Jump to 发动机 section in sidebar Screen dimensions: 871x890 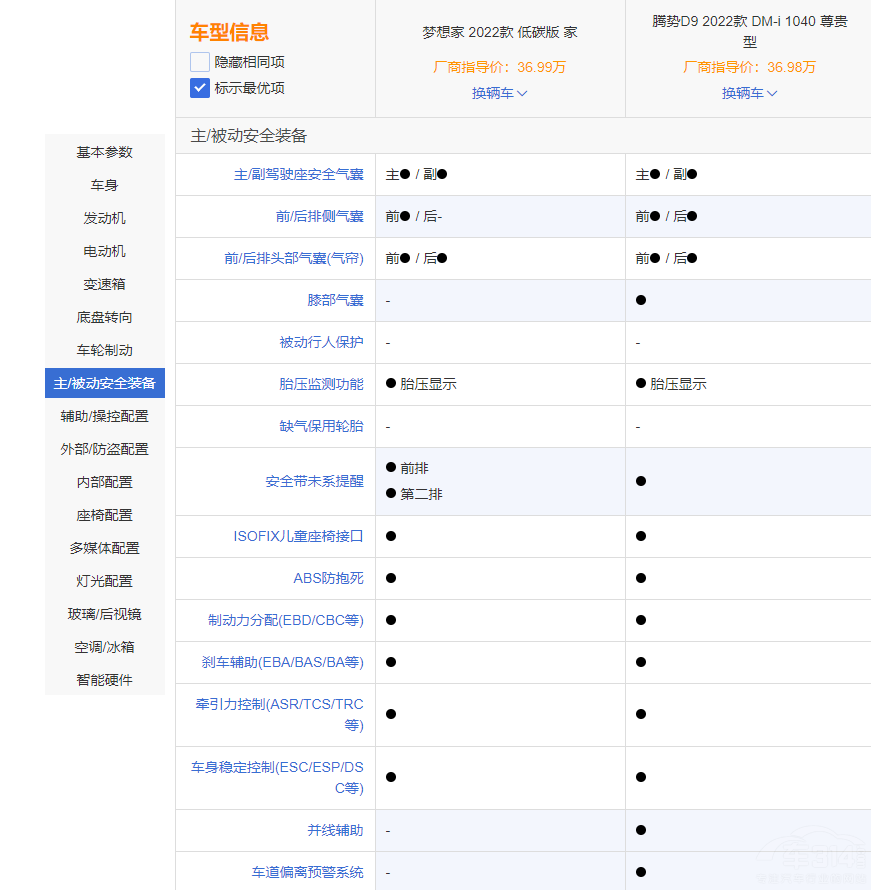pyautogui.click(x=105, y=218)
